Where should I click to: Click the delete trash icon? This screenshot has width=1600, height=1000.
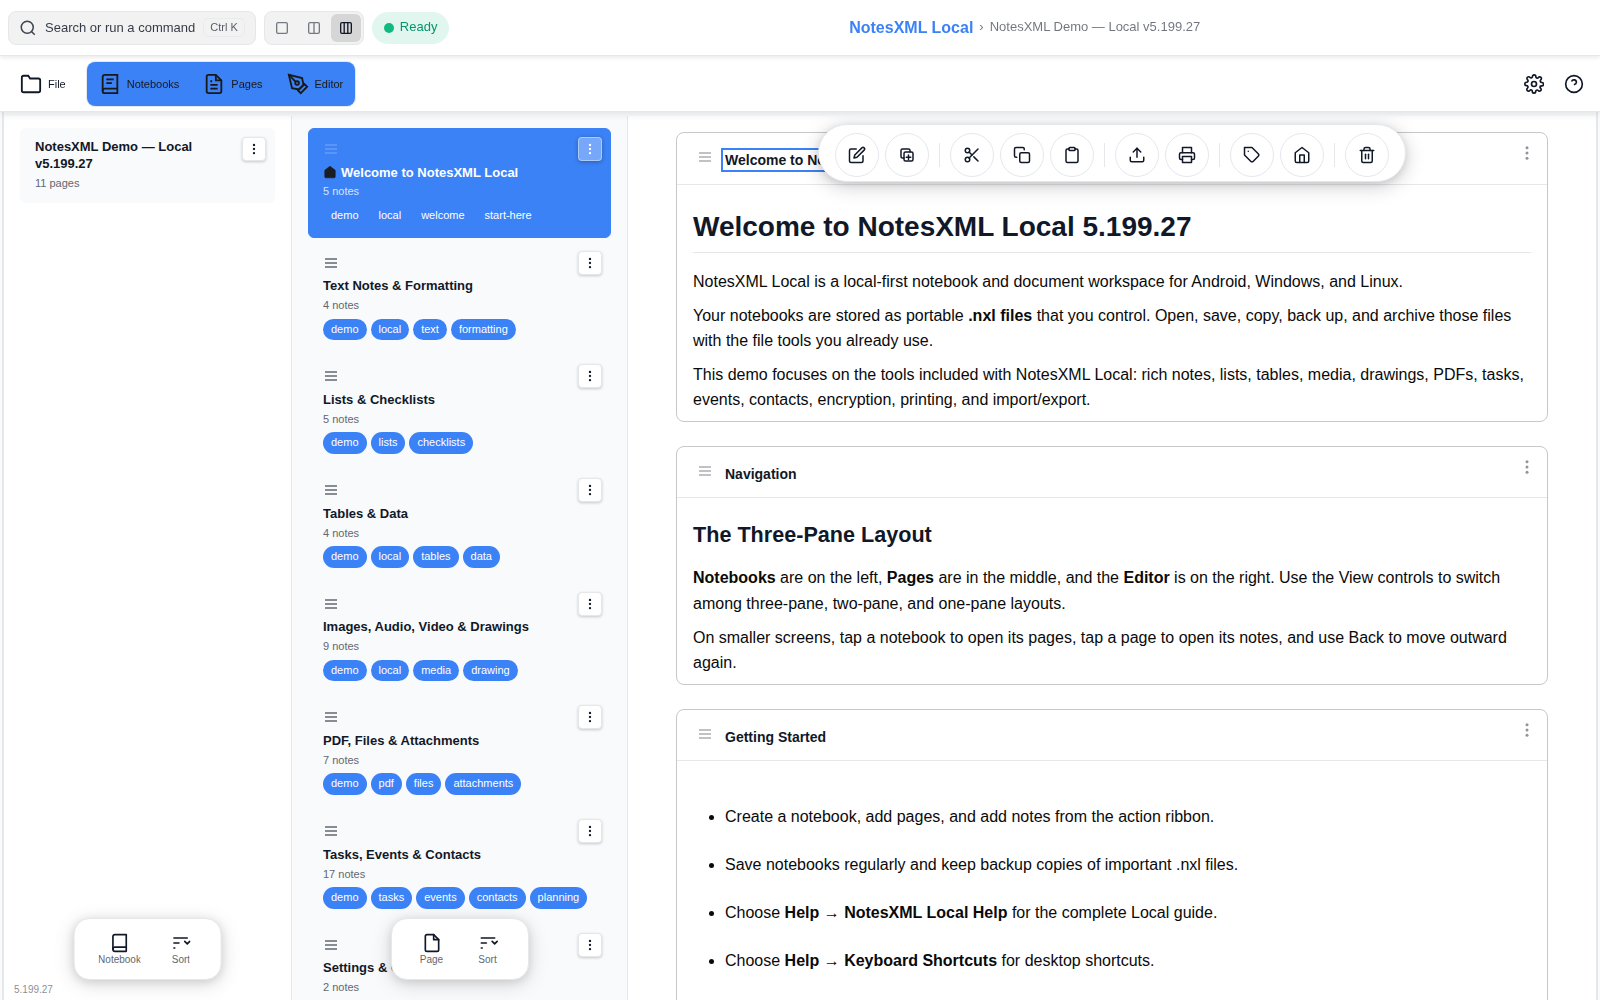point(1367,155)
